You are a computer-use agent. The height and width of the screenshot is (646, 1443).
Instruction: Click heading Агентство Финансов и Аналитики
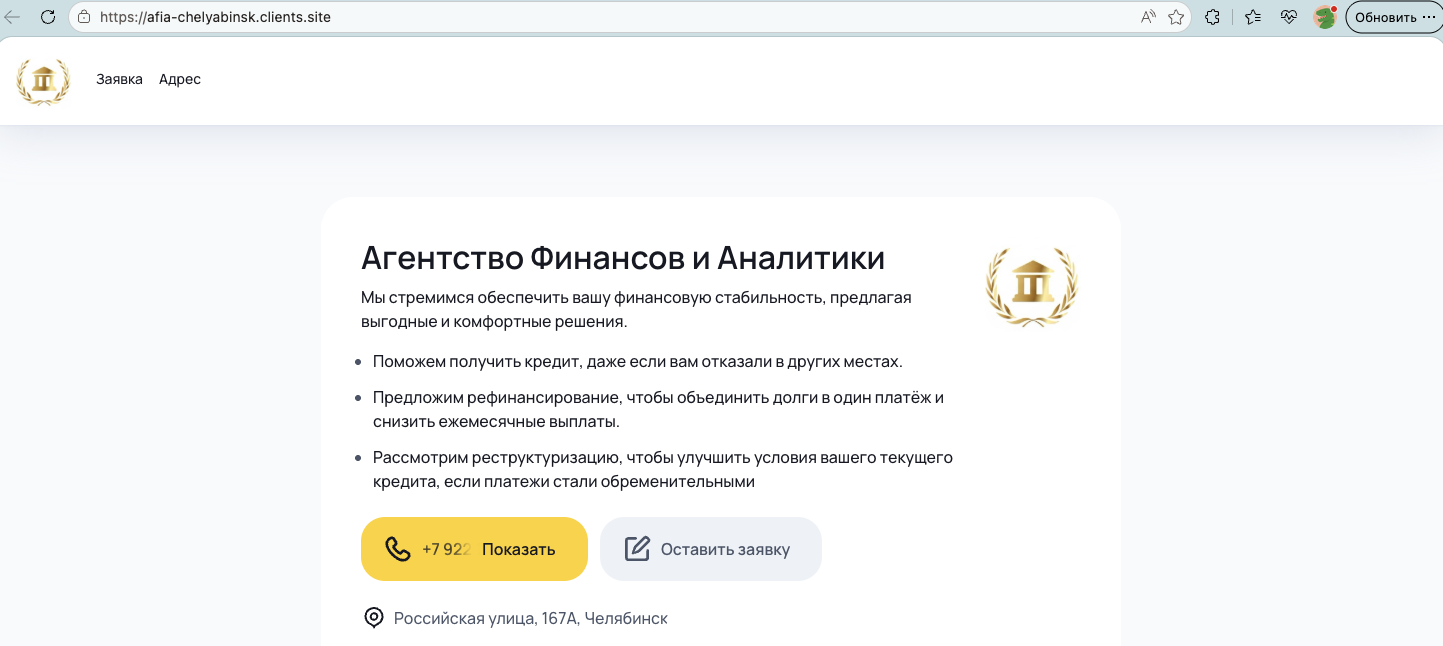tap(623, 258)
